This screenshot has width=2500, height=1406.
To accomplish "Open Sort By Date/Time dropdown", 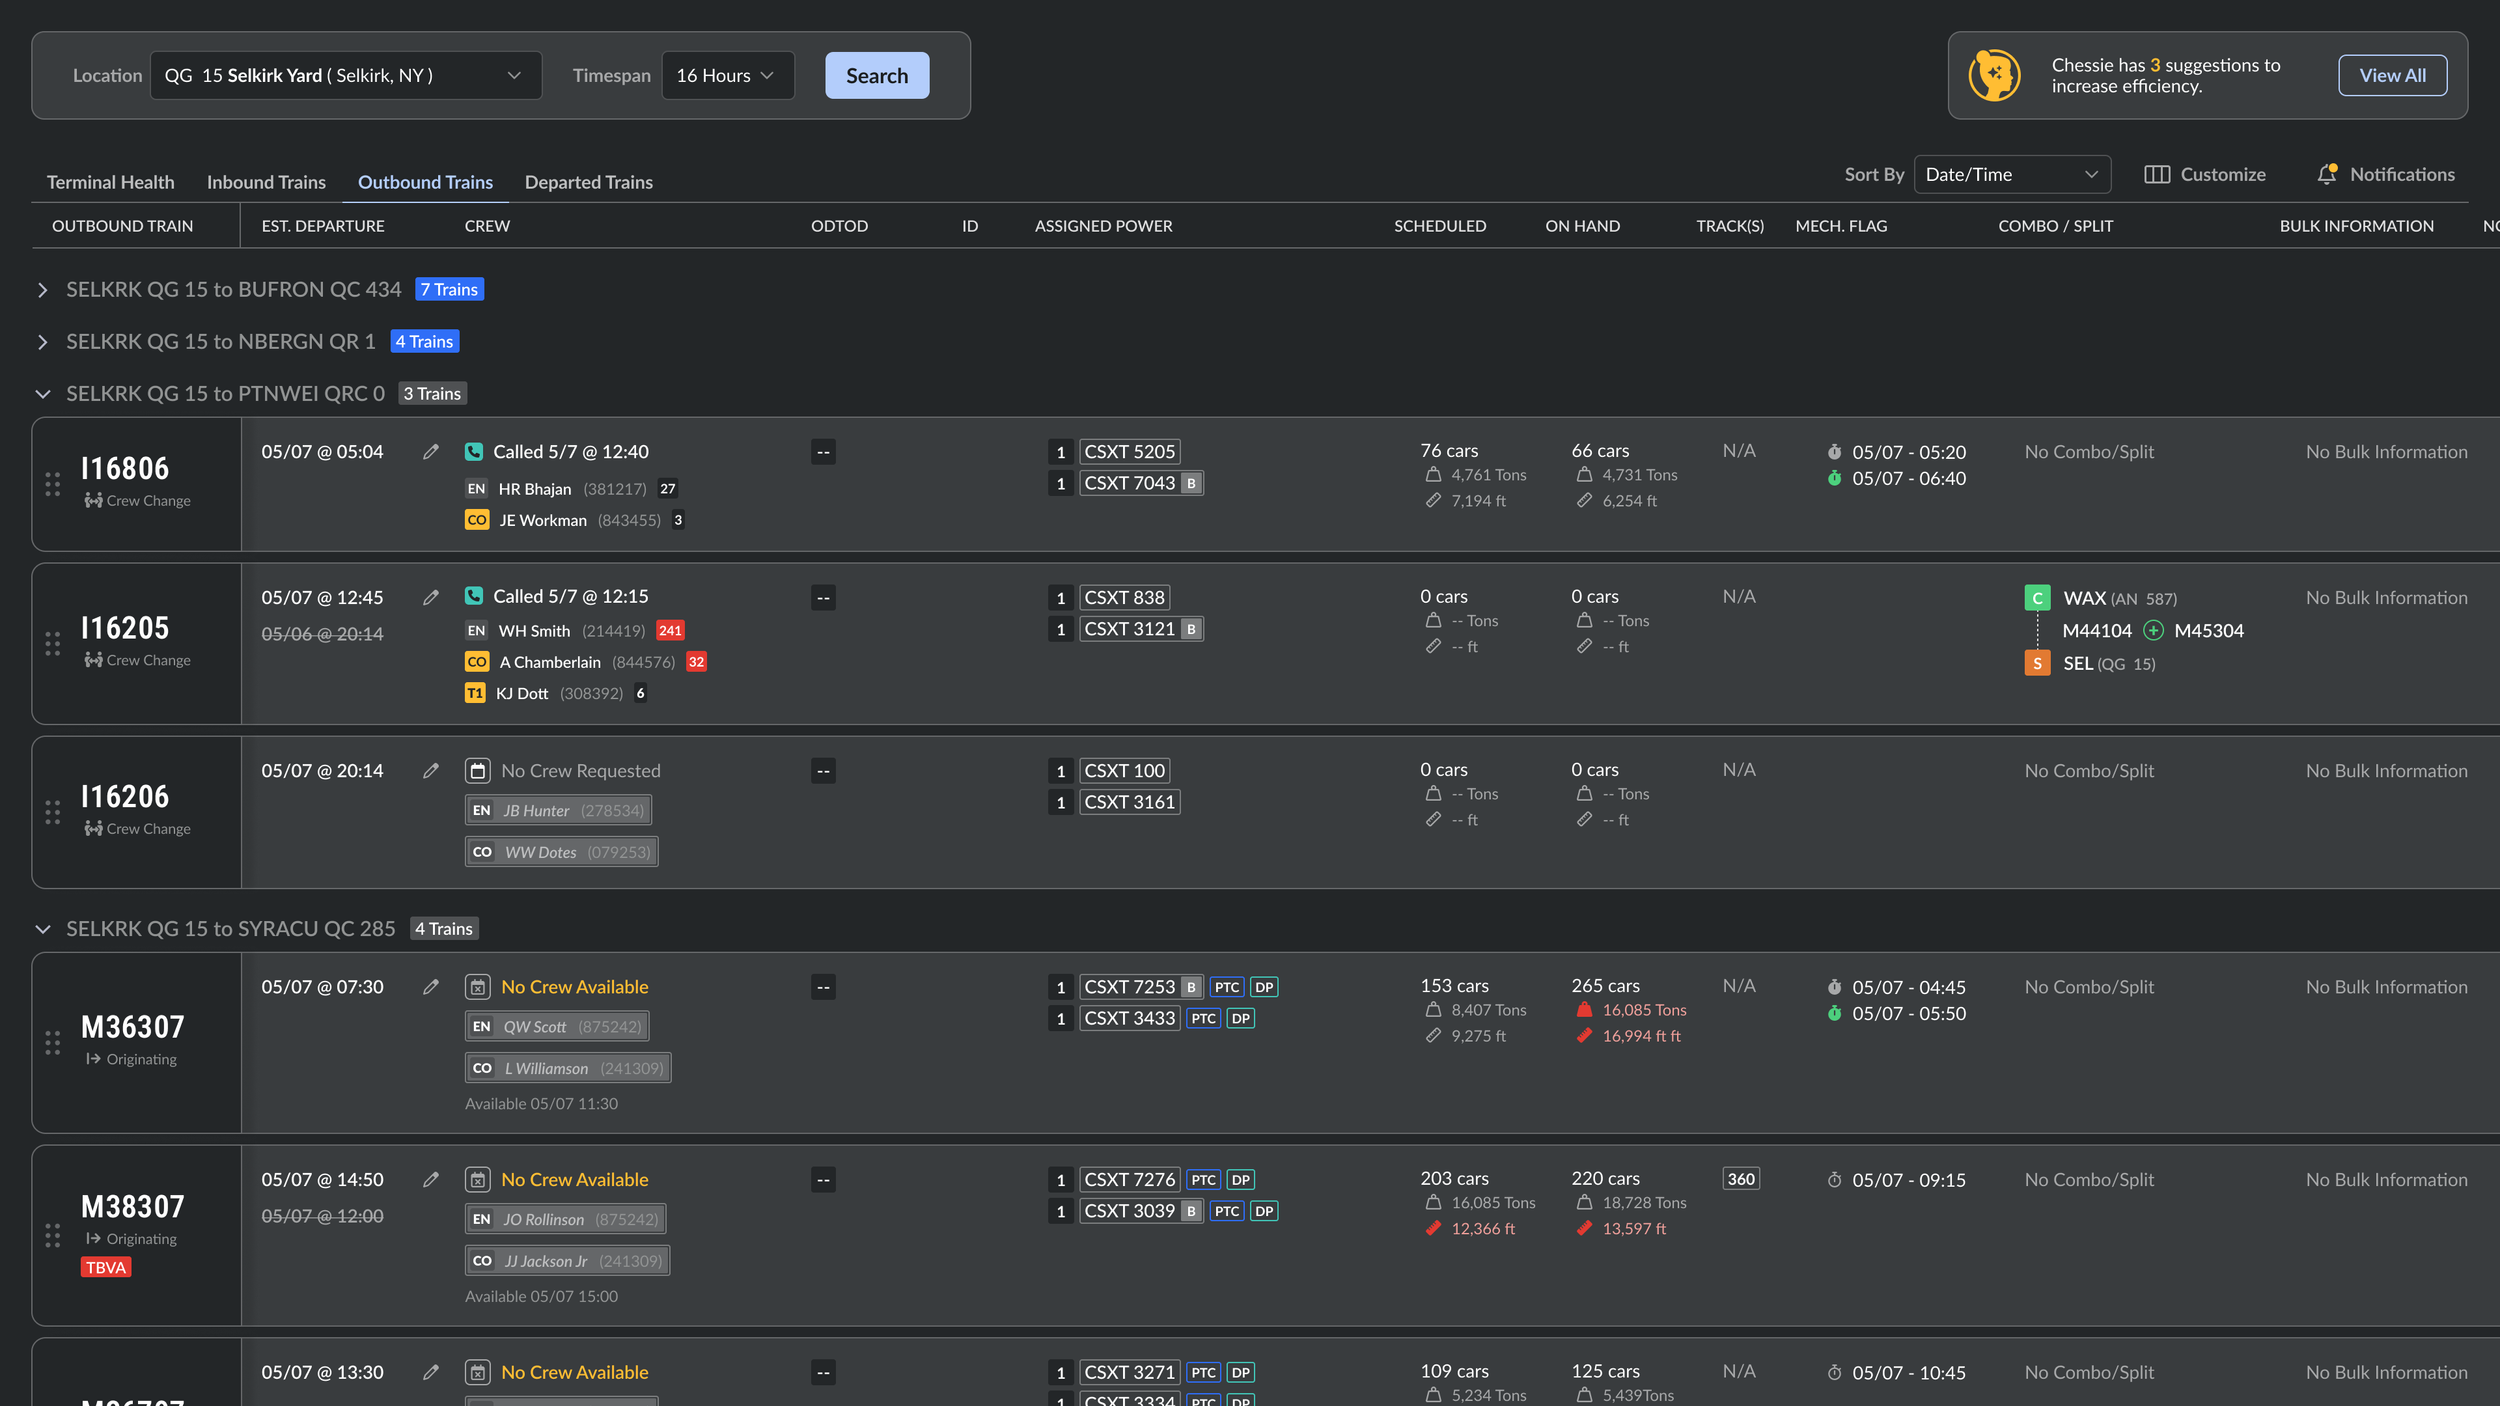I will [x=2011, y=175].
